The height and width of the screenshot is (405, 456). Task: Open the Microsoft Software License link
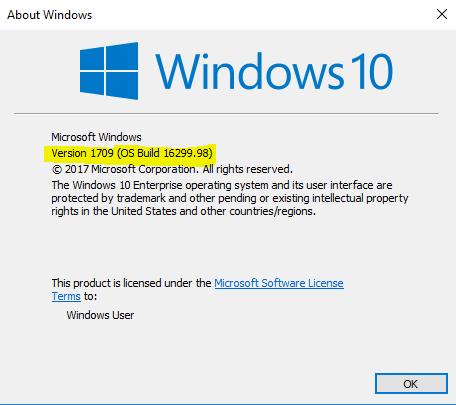pyautogui.click(x=279, y=283)
